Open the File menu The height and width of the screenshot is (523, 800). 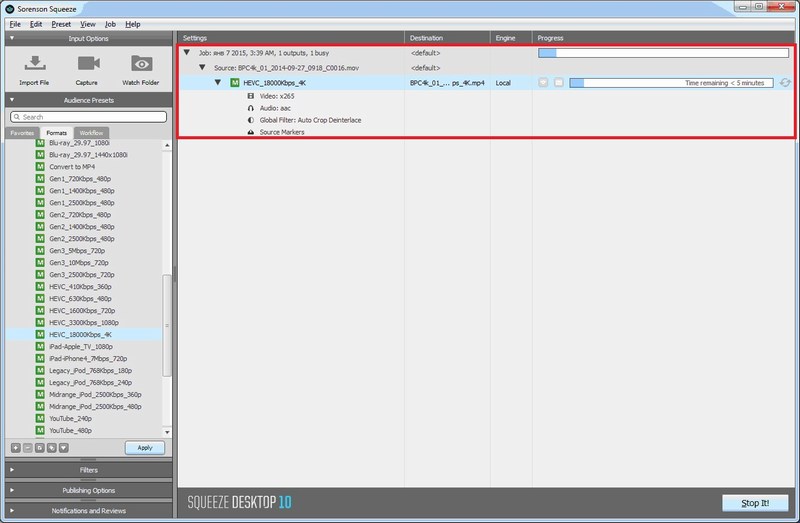(x=15, y=24)
